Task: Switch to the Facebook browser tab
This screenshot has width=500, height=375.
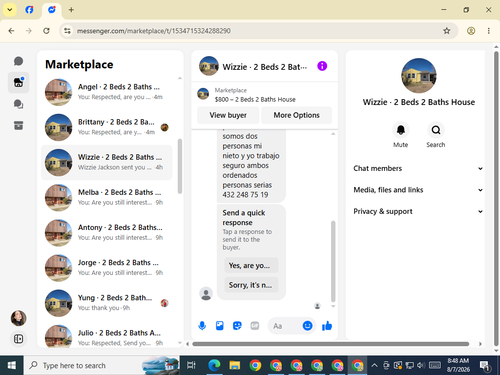Action: point(29,10)
